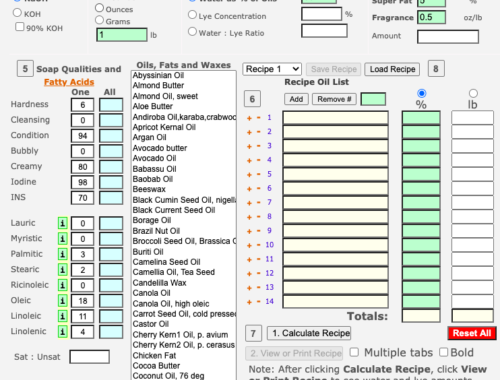
Task: Click minus icon for oil row 13
Action: [258, 287]
